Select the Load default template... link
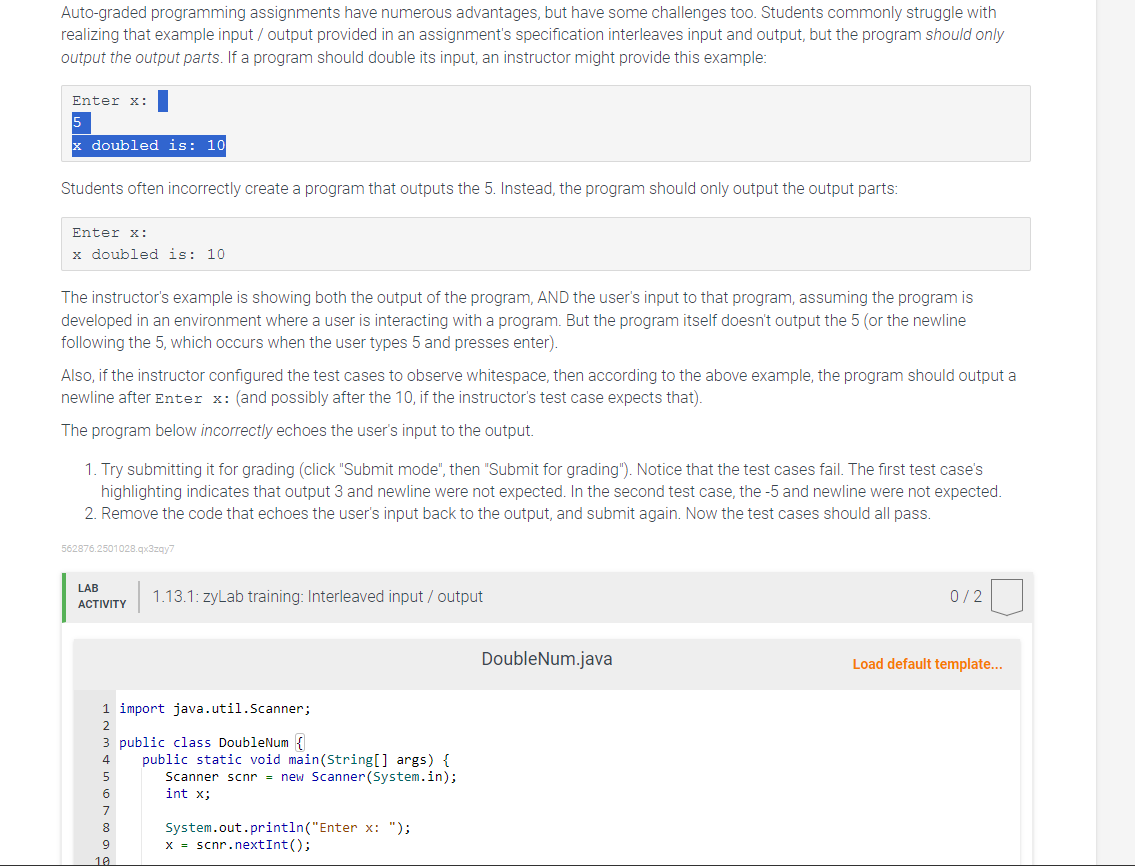1135x866 pixels. coord(926,664)
